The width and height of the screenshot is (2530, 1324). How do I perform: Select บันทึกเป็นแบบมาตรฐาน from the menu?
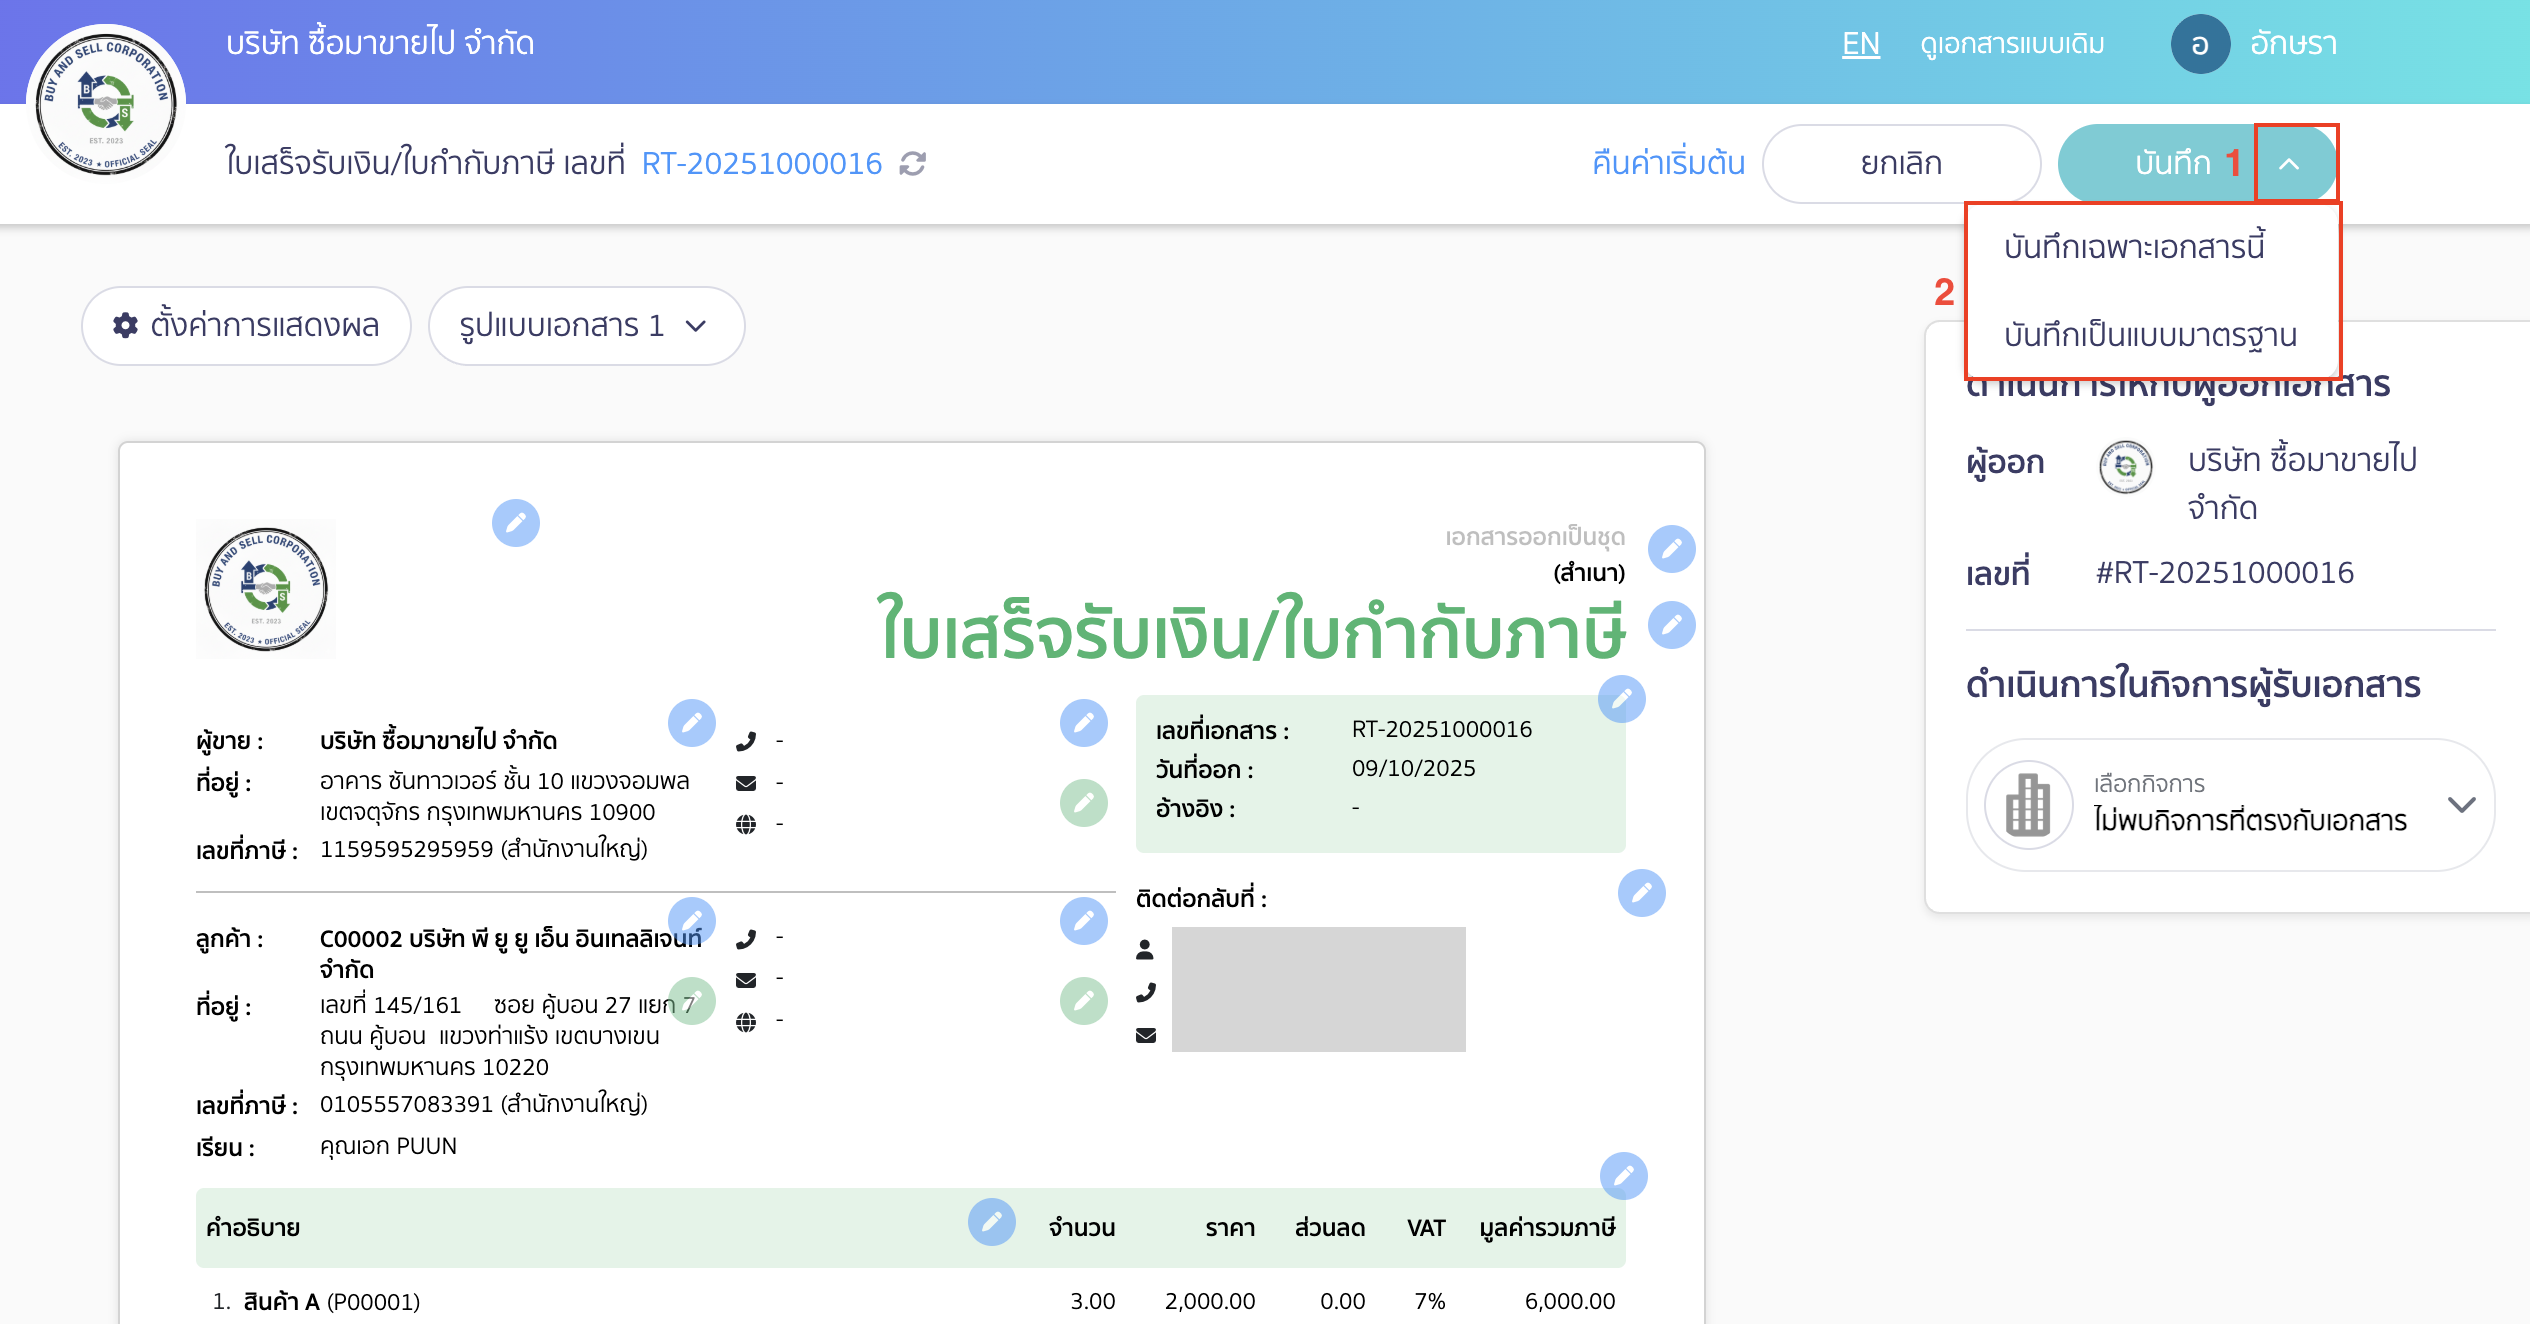pos(2150,337)
